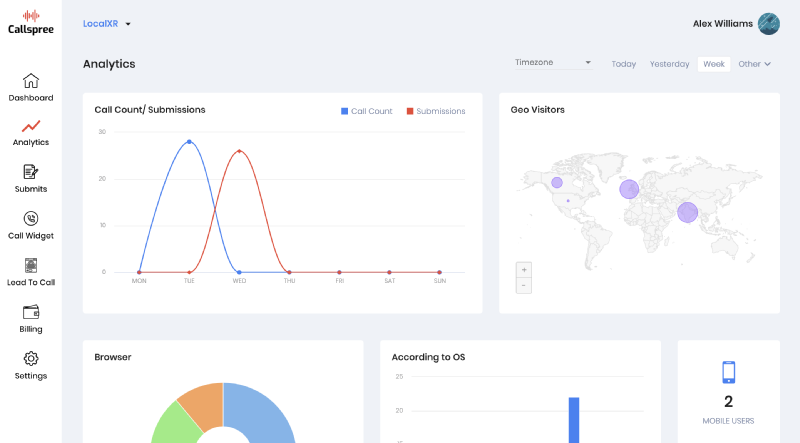800x443 pixels.
Task: Expand the LocalXR account dropdown arrow
Action: [x=128, y=24]
